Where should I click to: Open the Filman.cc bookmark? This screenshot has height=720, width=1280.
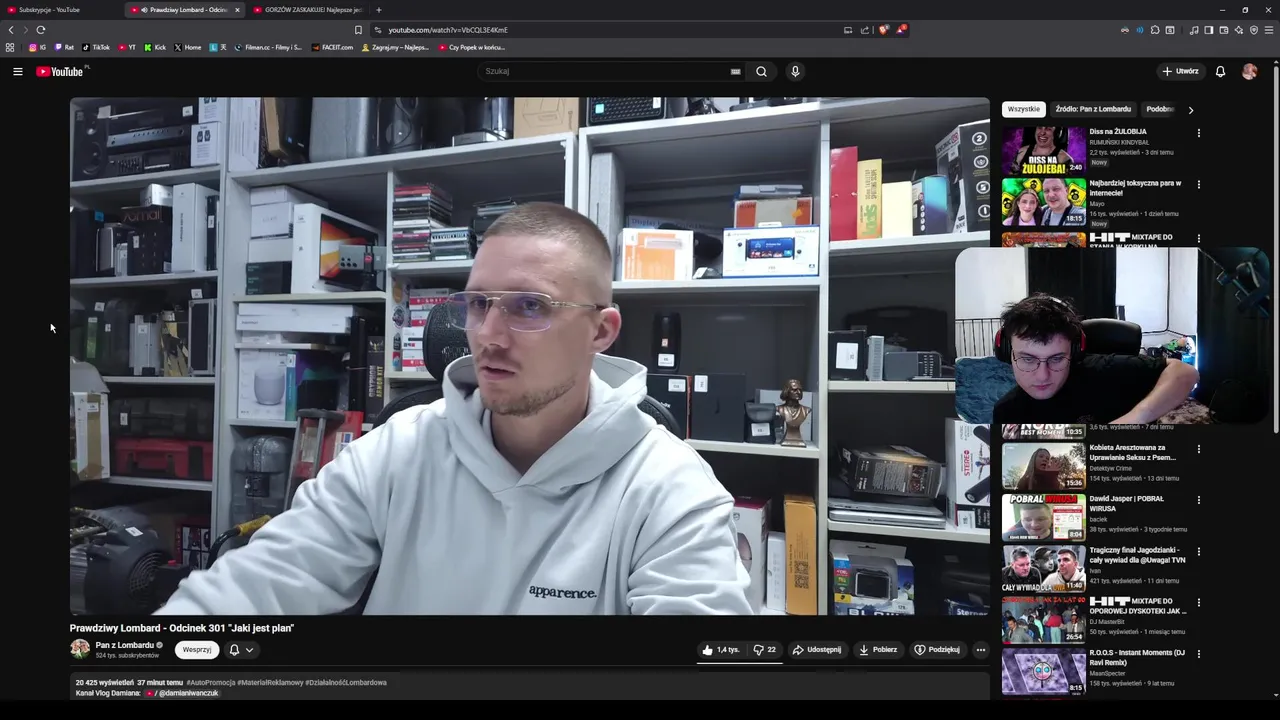(268, 47)
